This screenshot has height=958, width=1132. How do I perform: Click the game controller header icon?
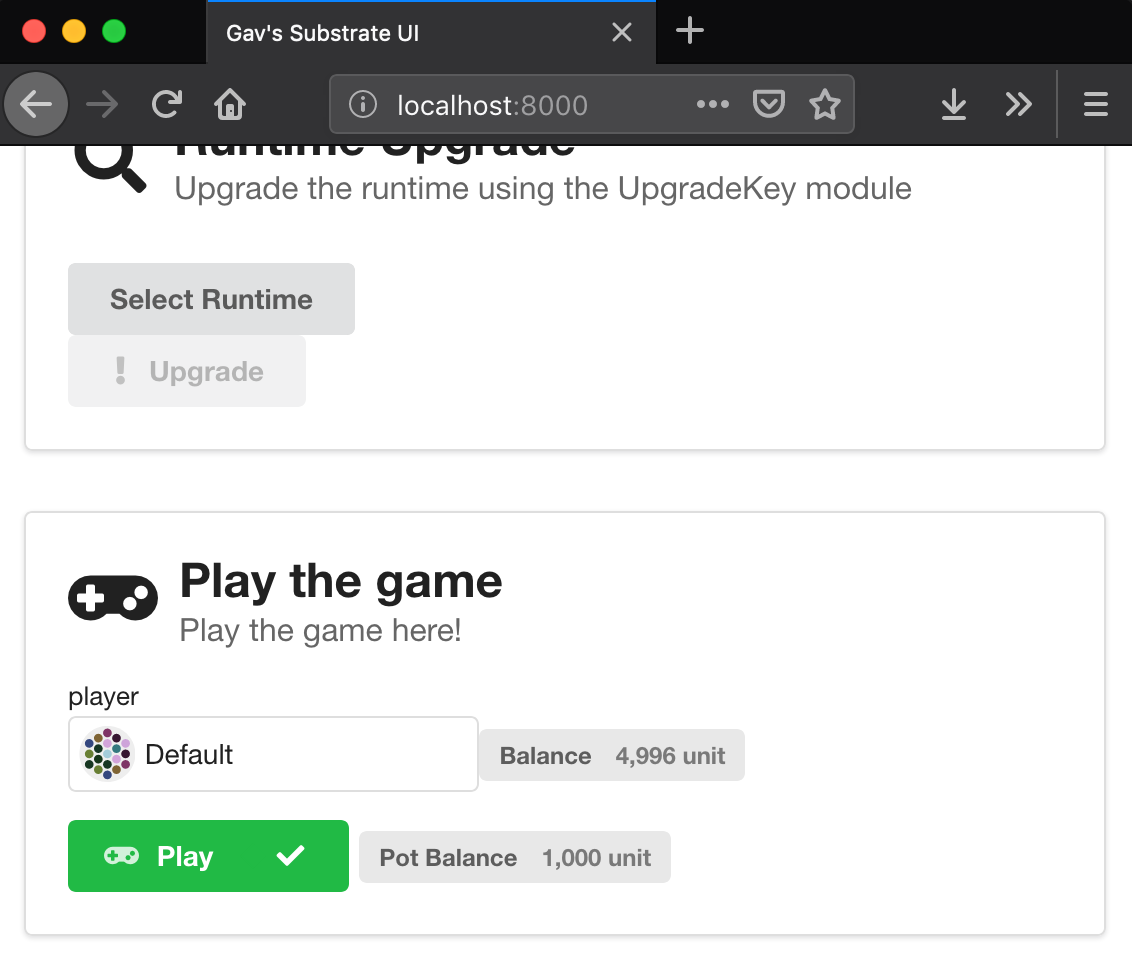pos(113,597)
